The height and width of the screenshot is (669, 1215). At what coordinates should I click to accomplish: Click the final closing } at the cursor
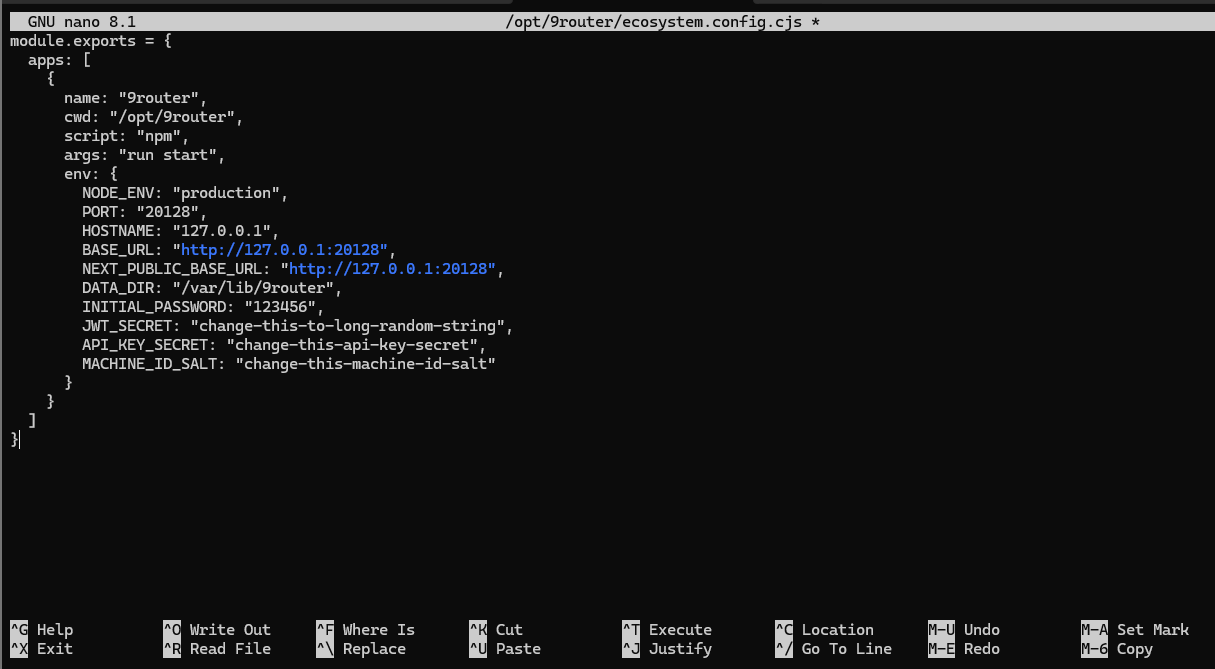click(x=13, y=440)
